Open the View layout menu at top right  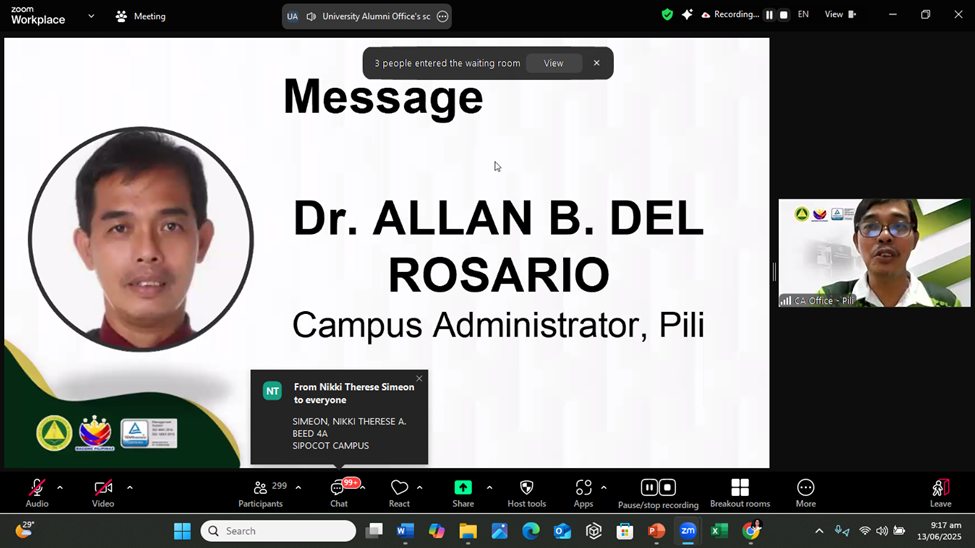(839, 15)
